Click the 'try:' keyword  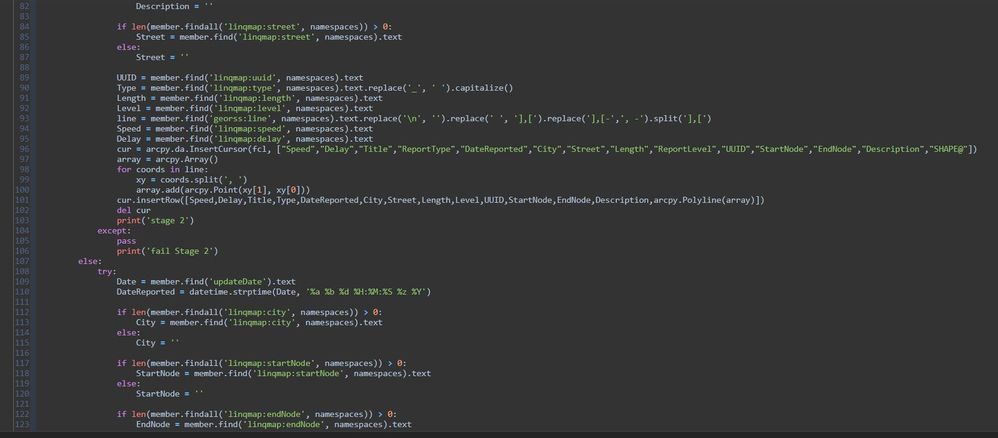tap(107, 271)
